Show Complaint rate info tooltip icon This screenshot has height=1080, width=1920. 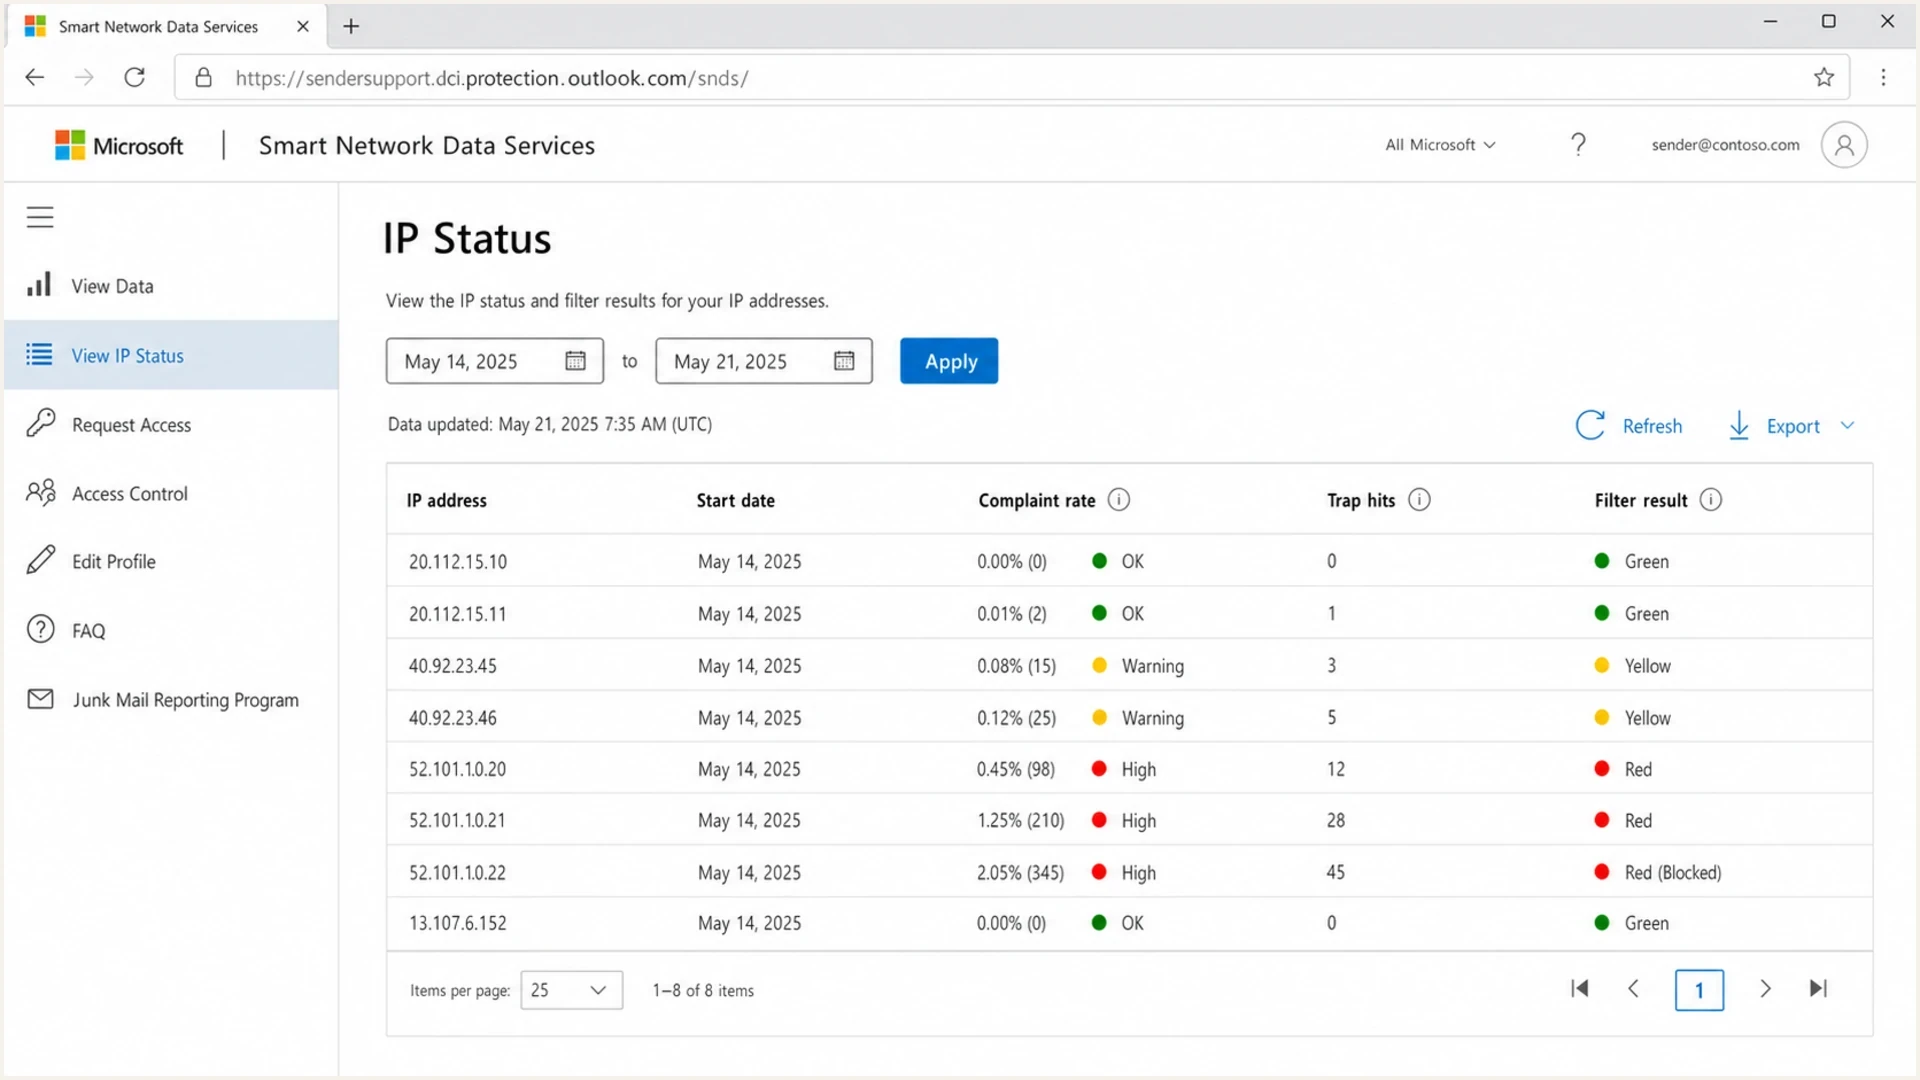tap(1119, 499)
